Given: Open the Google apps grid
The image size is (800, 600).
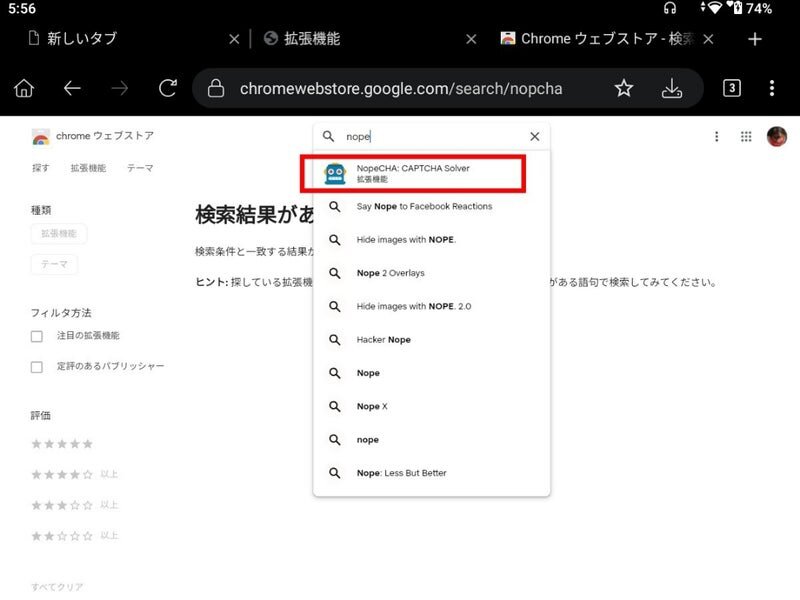Looking at the screenshot, I should (746, 136).
